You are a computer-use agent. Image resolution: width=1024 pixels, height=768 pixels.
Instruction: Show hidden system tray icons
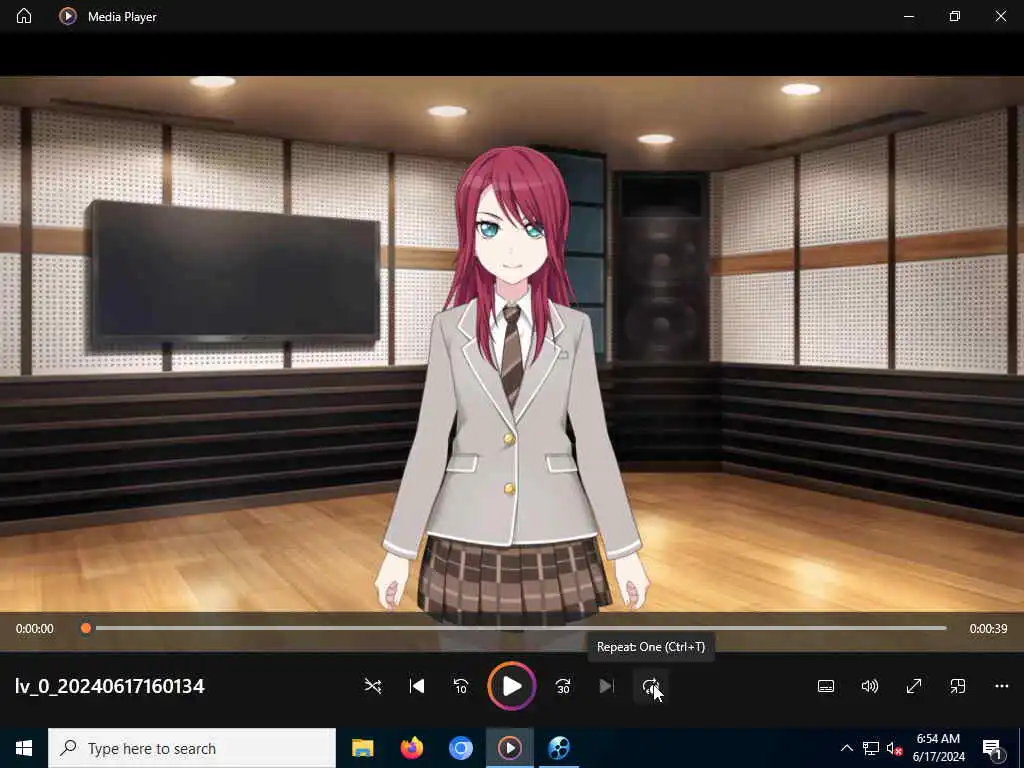point(846,748)
